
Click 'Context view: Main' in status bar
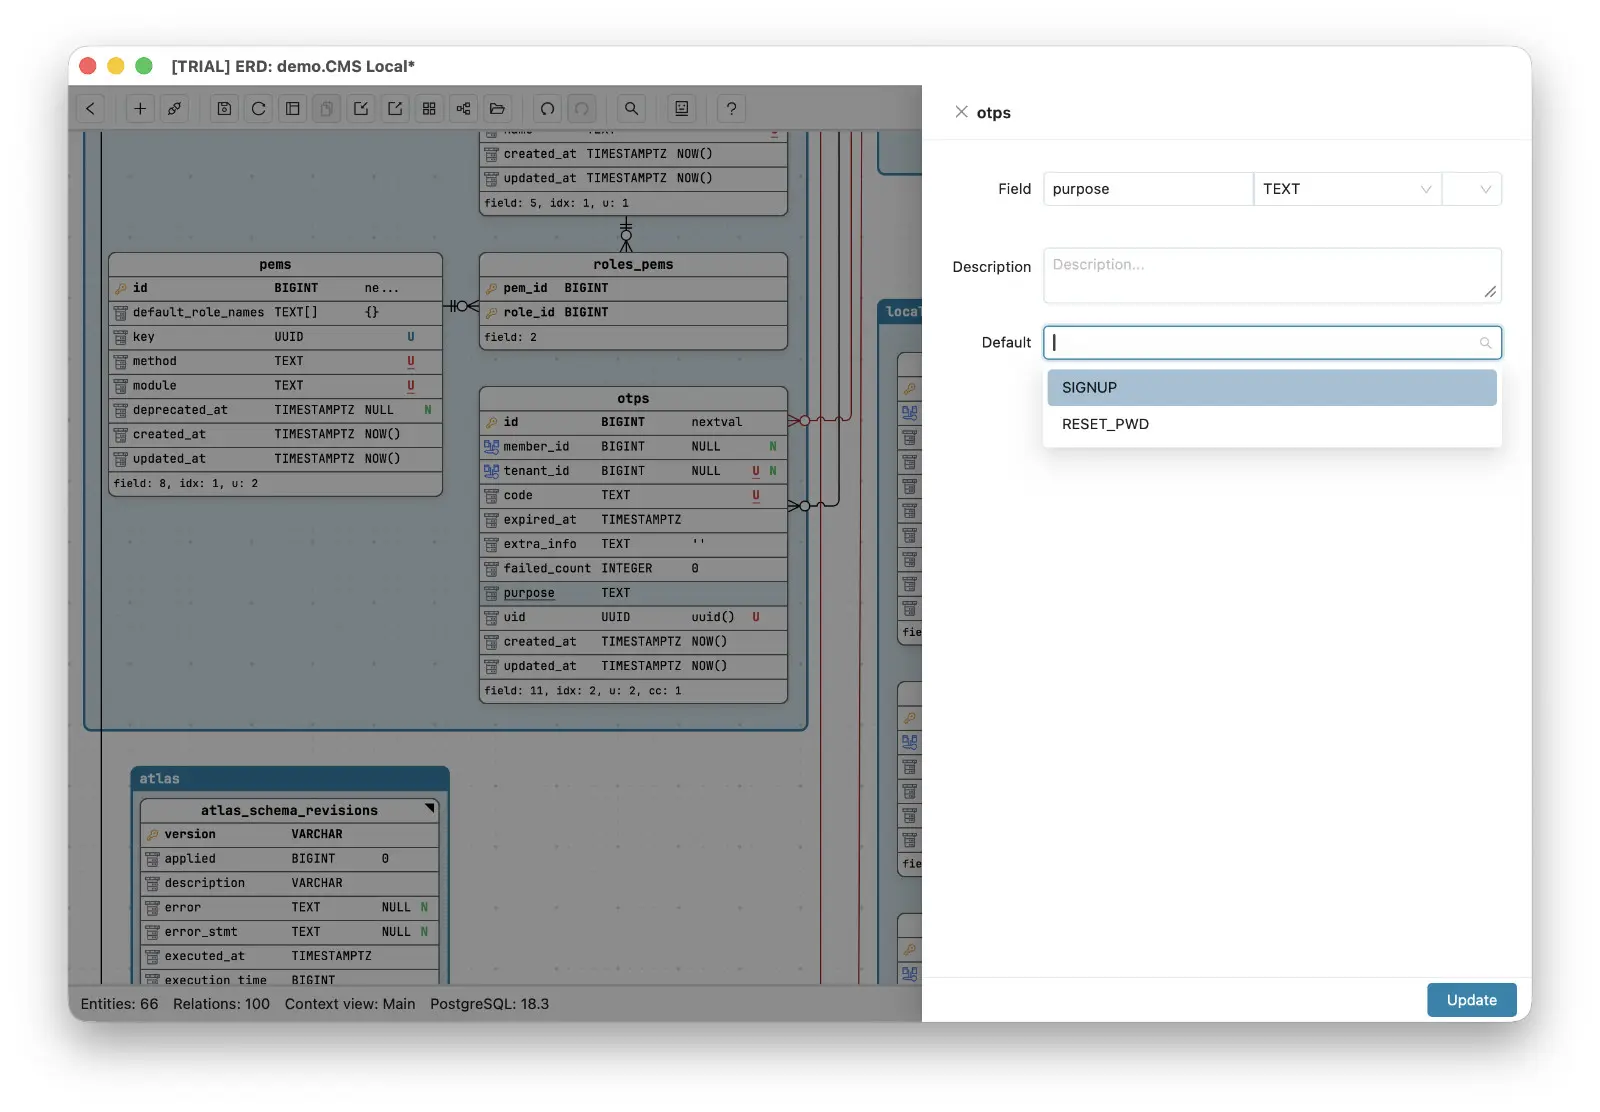point(350,1004)
